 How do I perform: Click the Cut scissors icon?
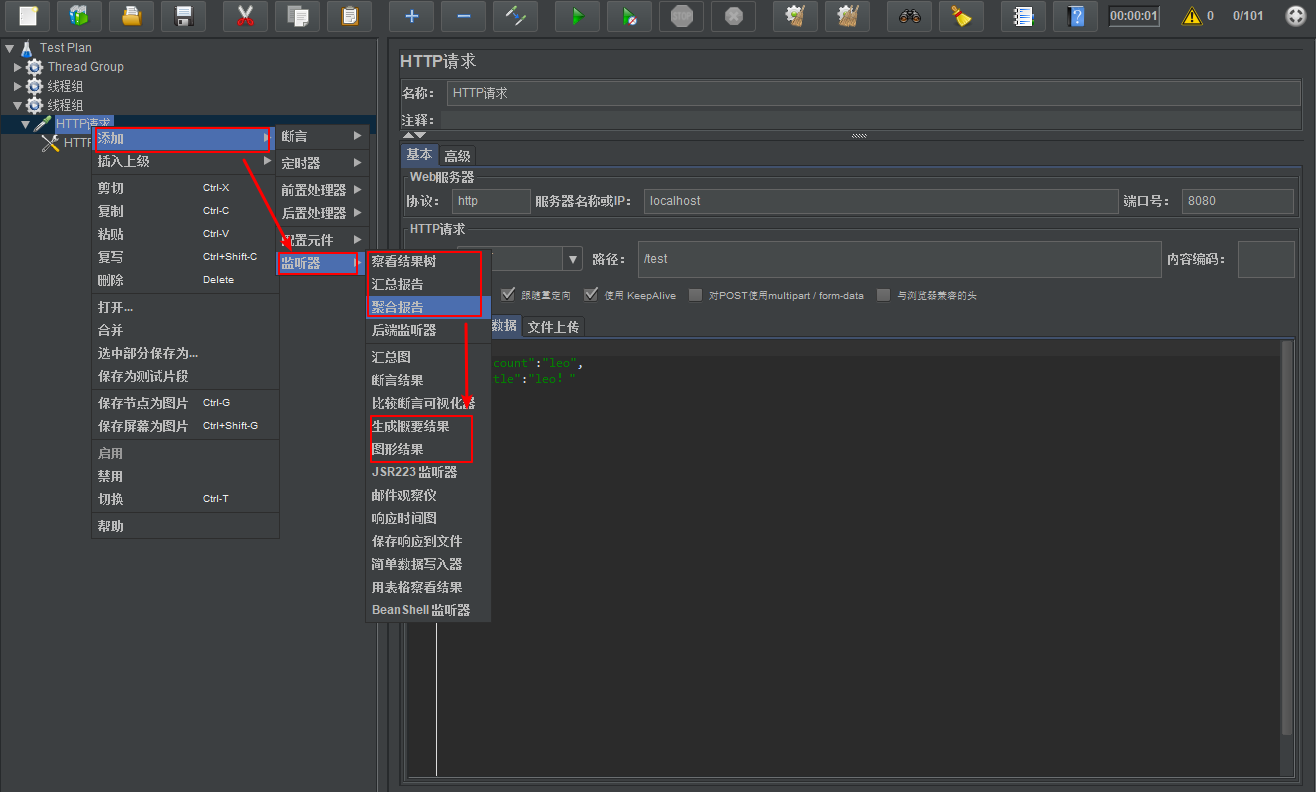[x=245, y=16]
